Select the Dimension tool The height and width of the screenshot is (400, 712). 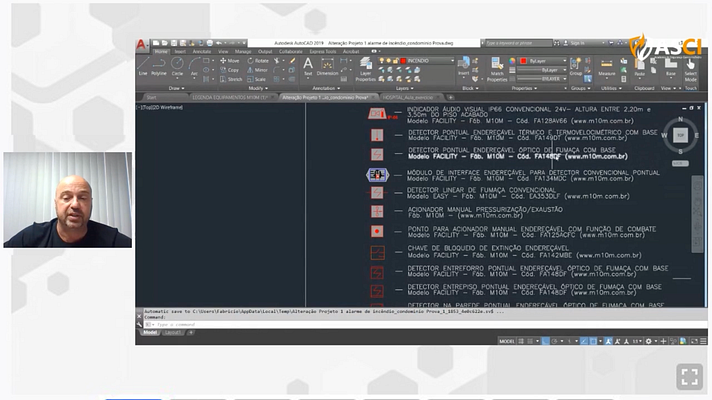(x=327, y=66)
